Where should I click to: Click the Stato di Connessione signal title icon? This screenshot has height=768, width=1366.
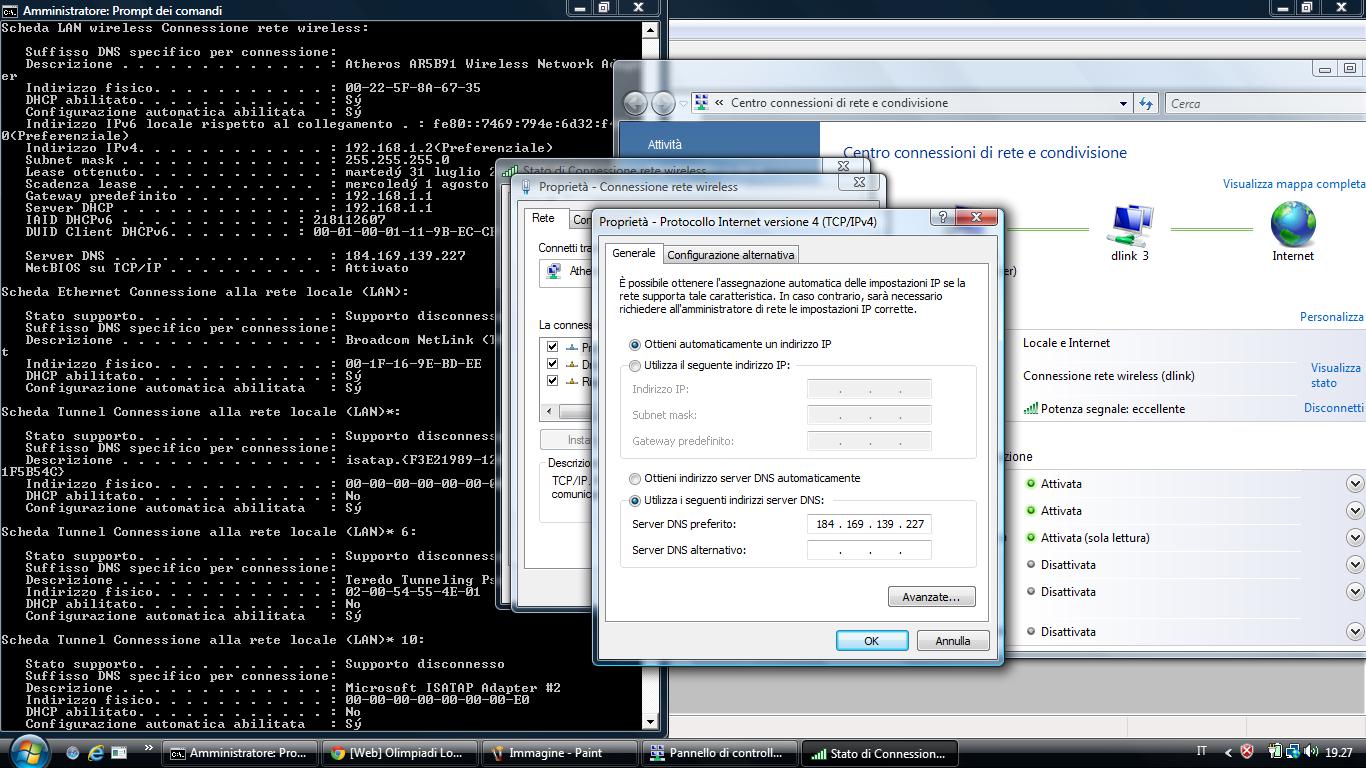[511, 171]
